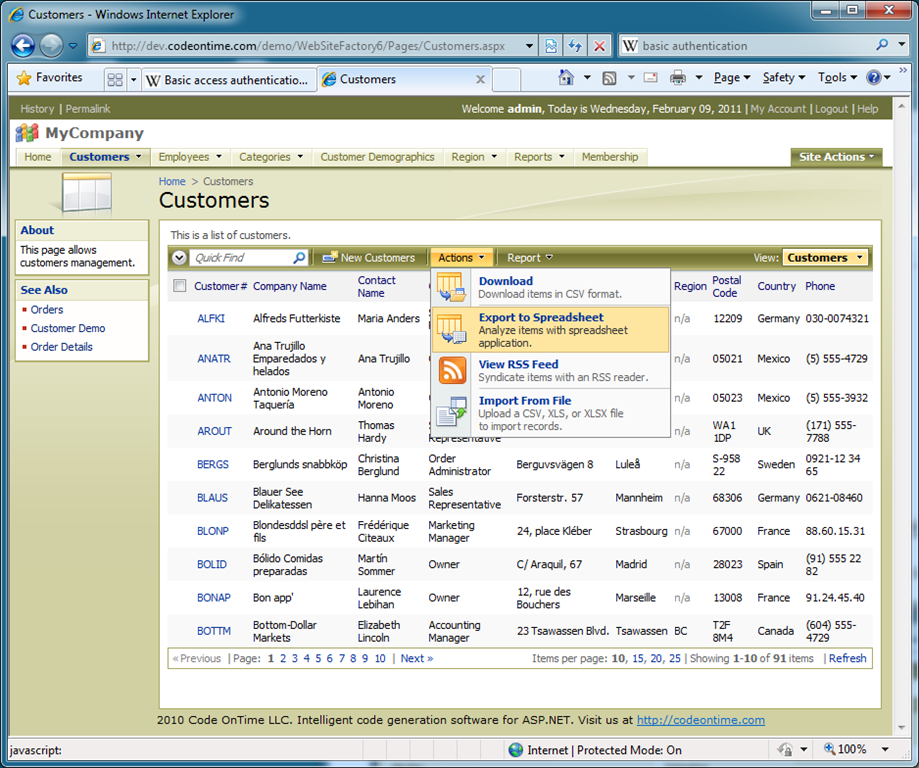919x768 pixels.
Task: Toggle the select-all checkbox in grid header
Action: pyautogui.click(x=180, y=286)
